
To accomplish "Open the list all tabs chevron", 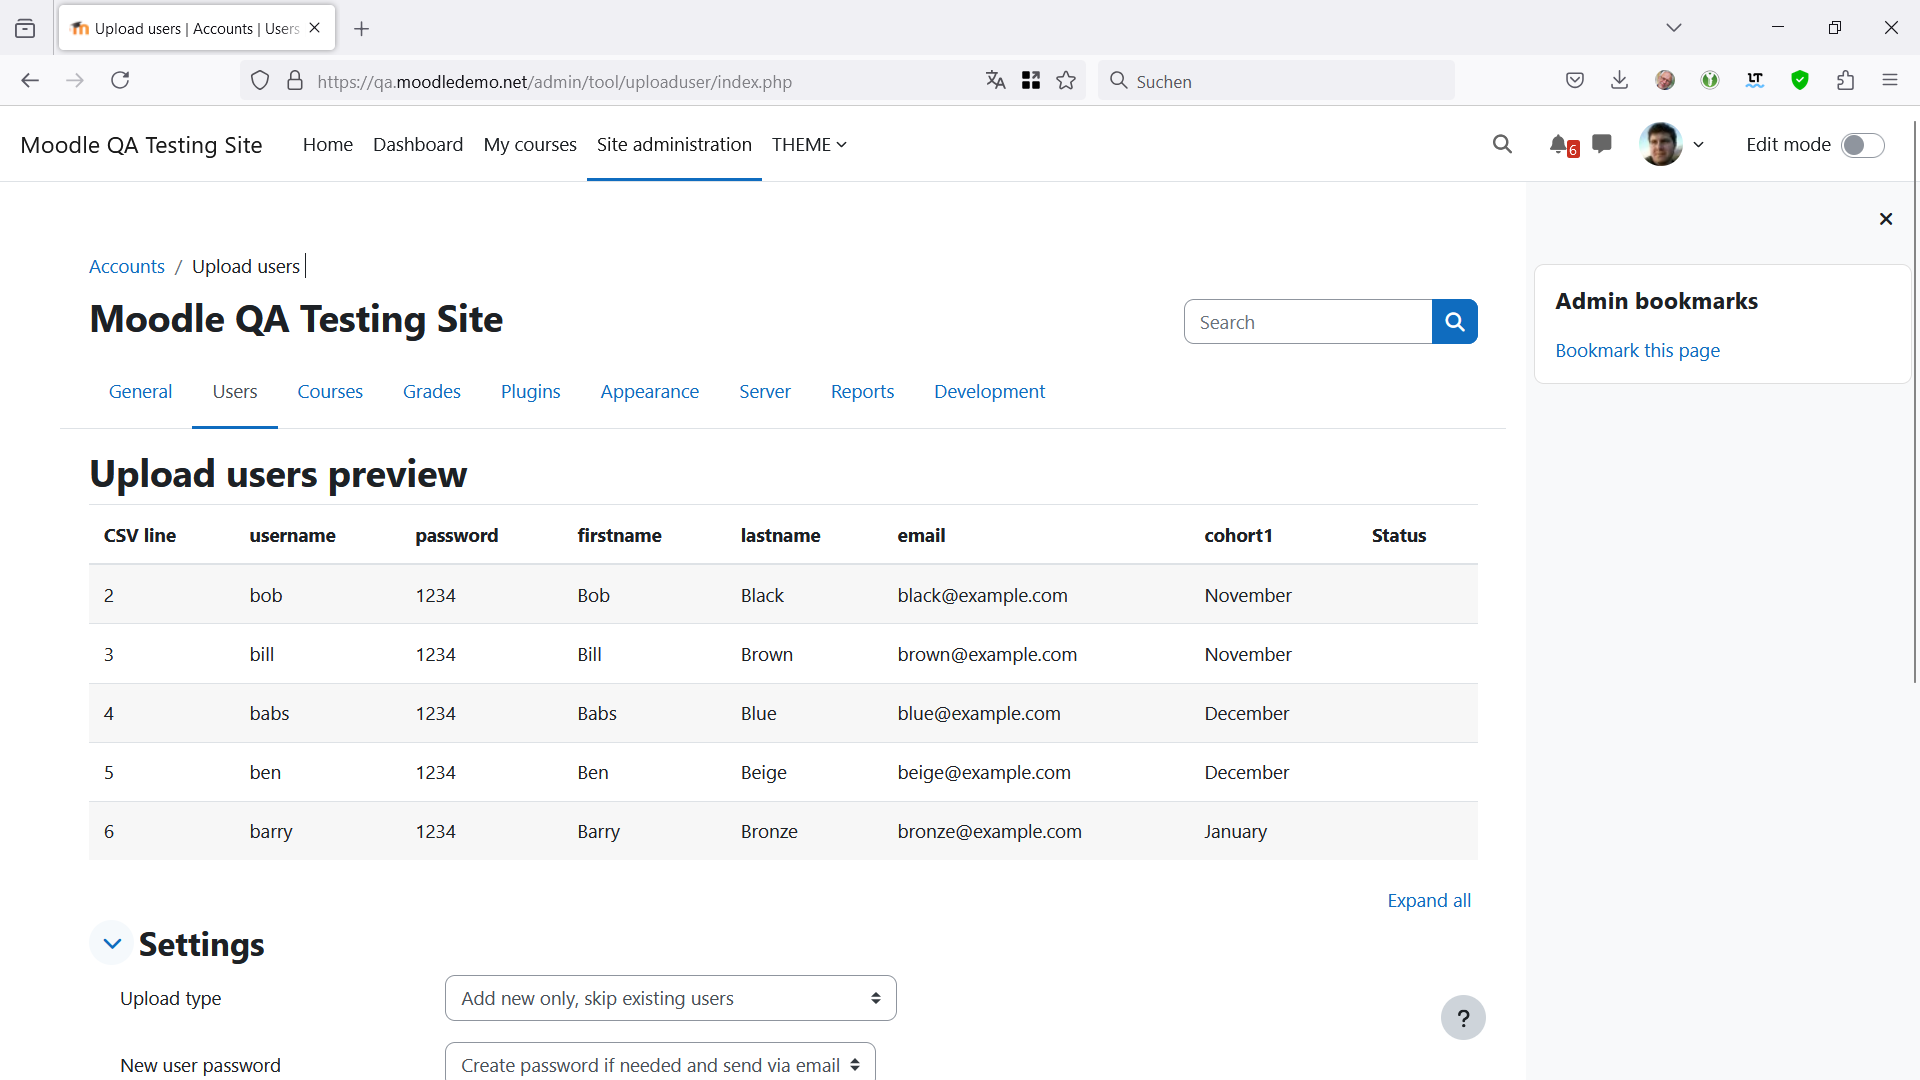I will coord(1674,28).
